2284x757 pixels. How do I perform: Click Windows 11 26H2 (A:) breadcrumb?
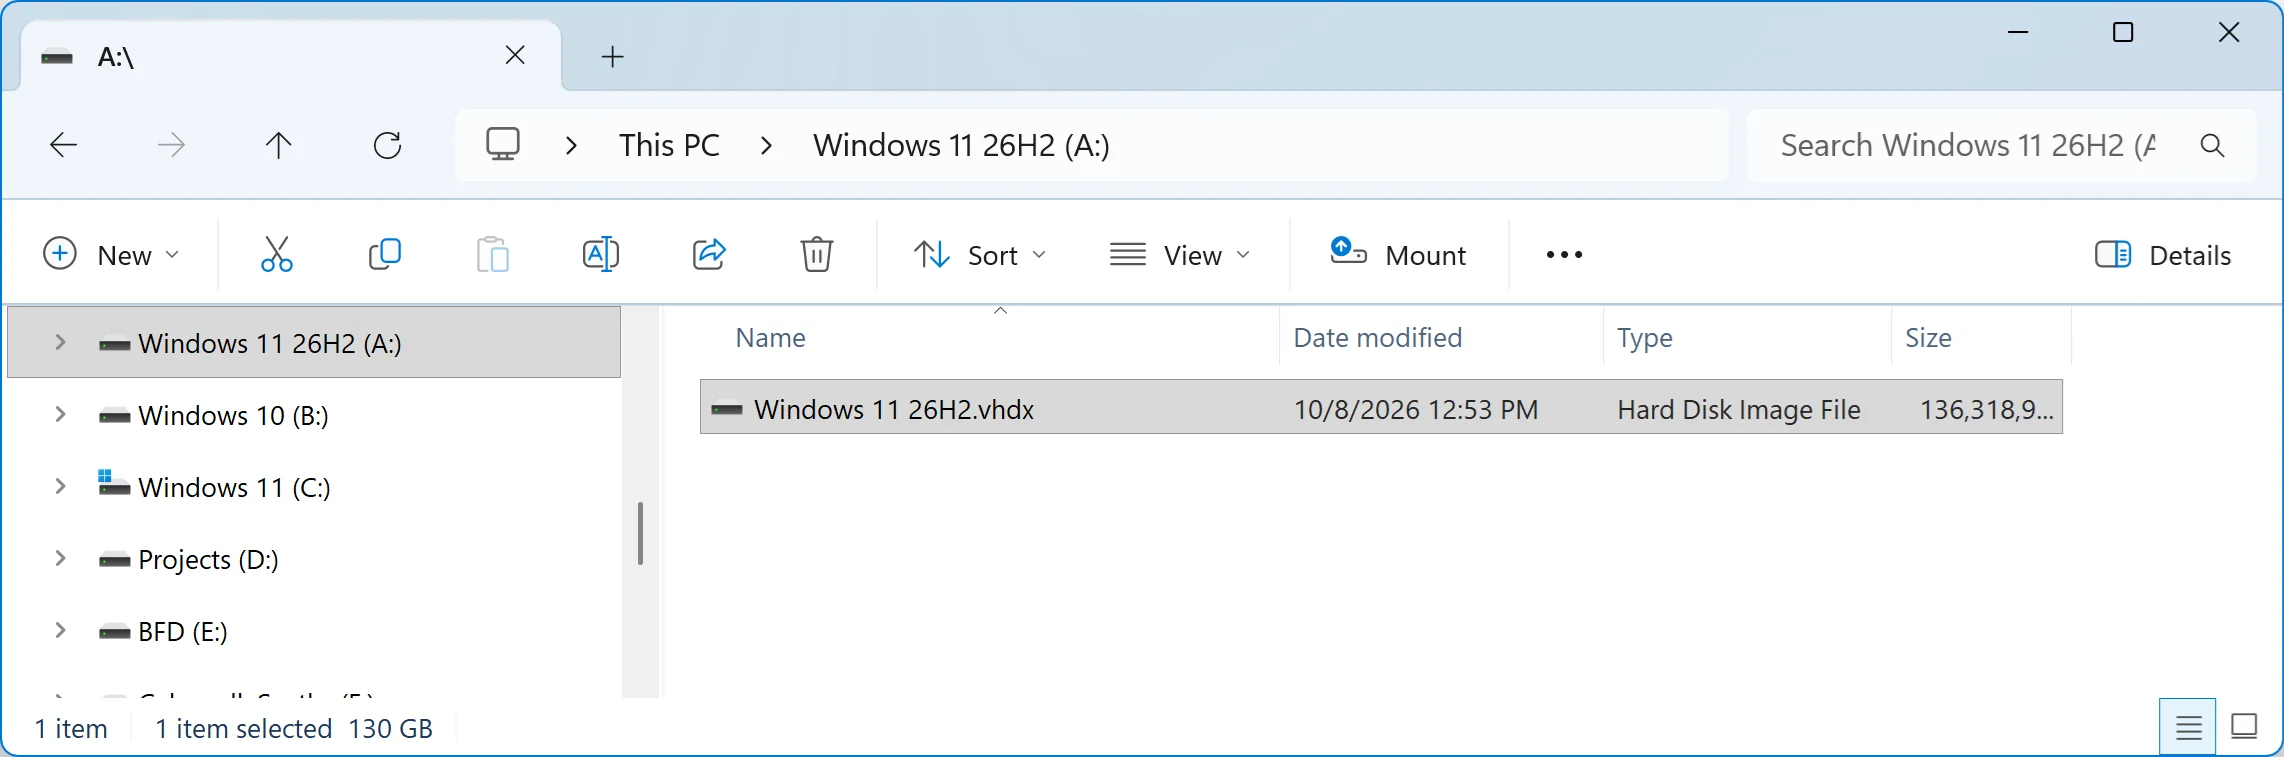click(x=961, y=146)
